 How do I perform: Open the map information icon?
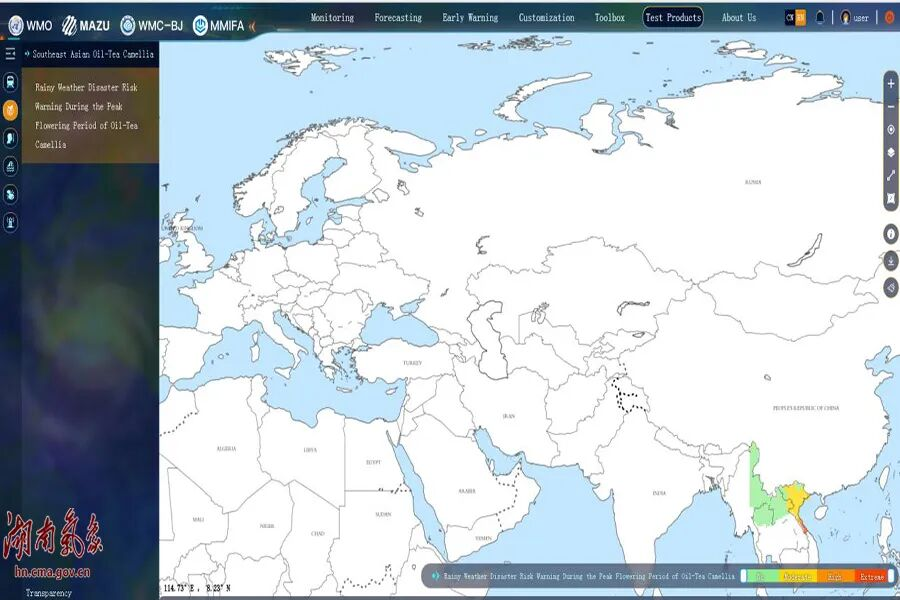[x=891, y=234]
